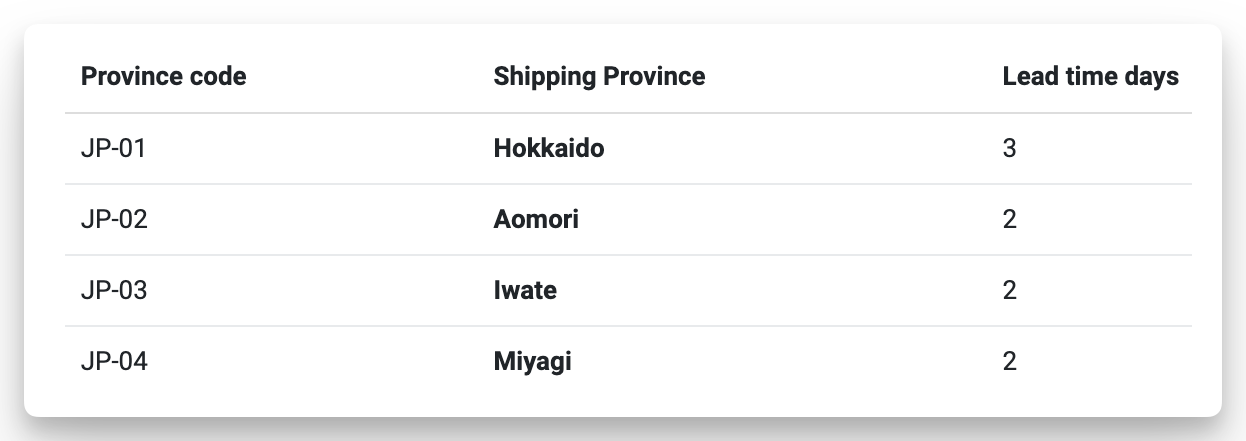Open the Miyagi province entry
Image resolution: width=1246 pixels, height=441 pixels.
[532, 362]
